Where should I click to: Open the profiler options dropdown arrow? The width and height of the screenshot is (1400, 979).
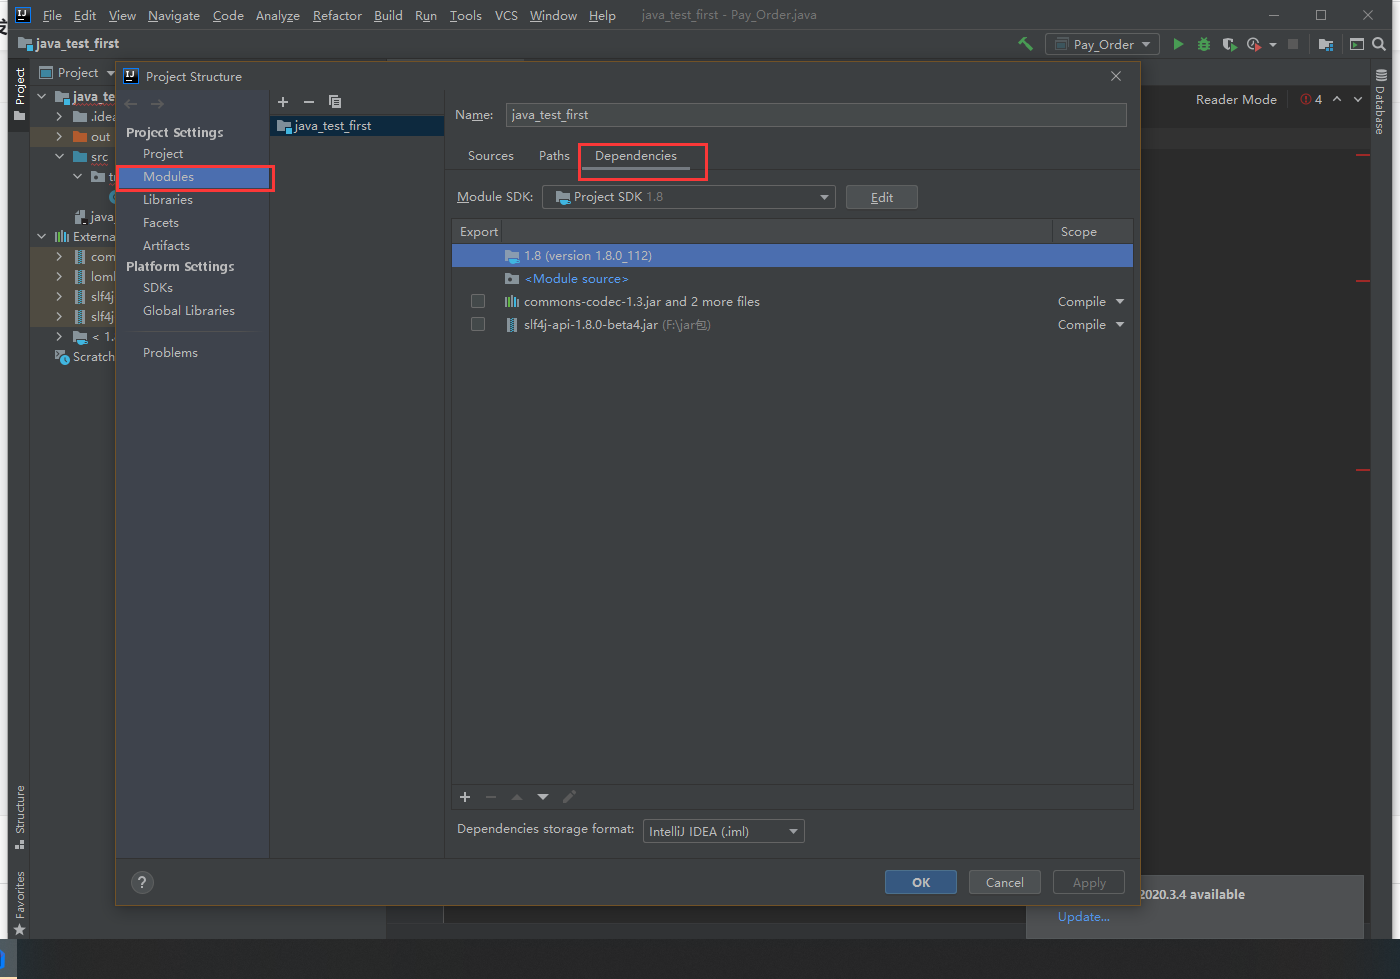point(1272,45)
